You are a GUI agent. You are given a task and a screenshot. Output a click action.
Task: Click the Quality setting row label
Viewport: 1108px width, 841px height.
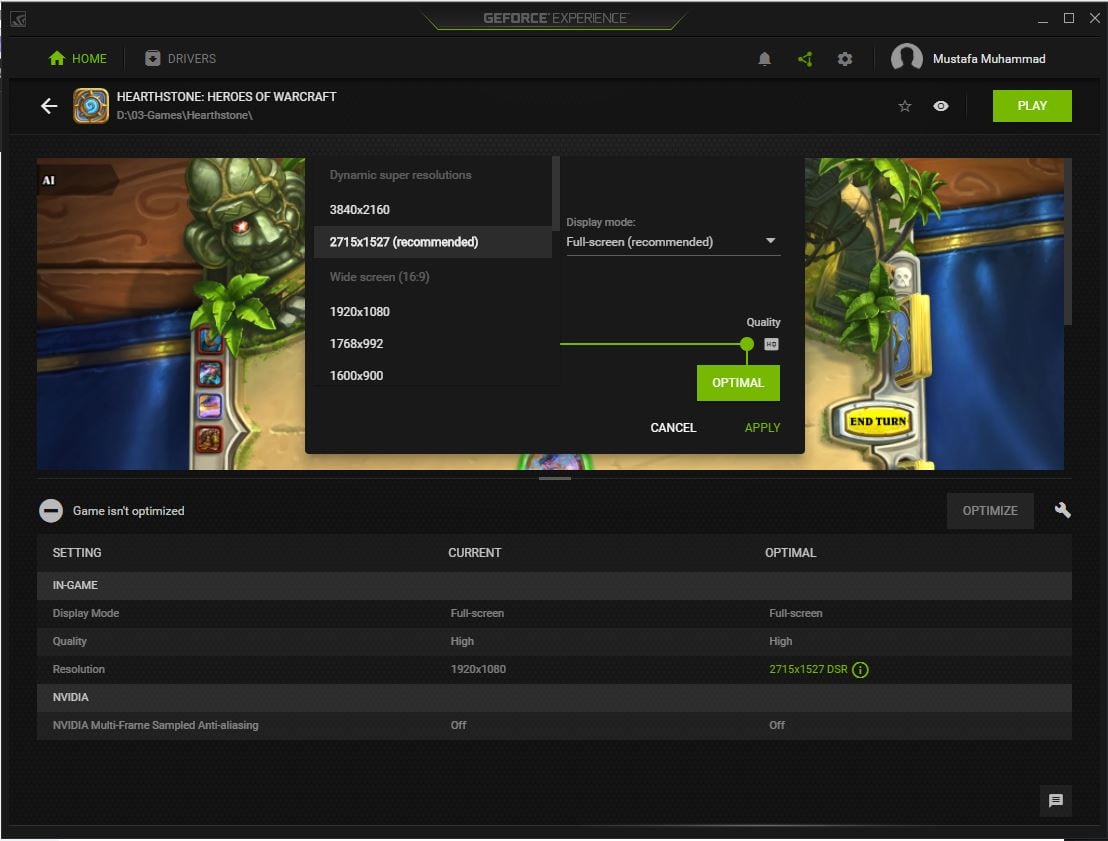tap(69, 641)
